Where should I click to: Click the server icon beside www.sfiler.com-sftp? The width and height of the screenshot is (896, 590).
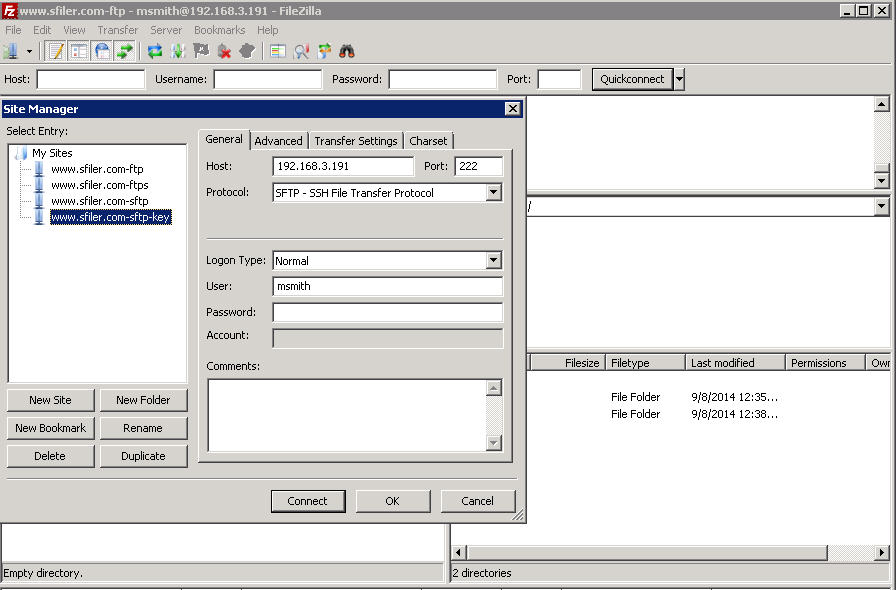(39, 201)
